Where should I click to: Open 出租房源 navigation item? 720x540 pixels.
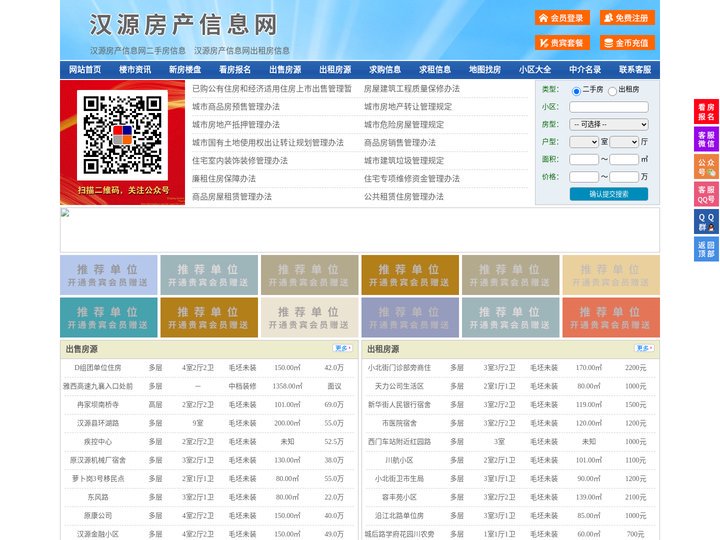(335, 70)
